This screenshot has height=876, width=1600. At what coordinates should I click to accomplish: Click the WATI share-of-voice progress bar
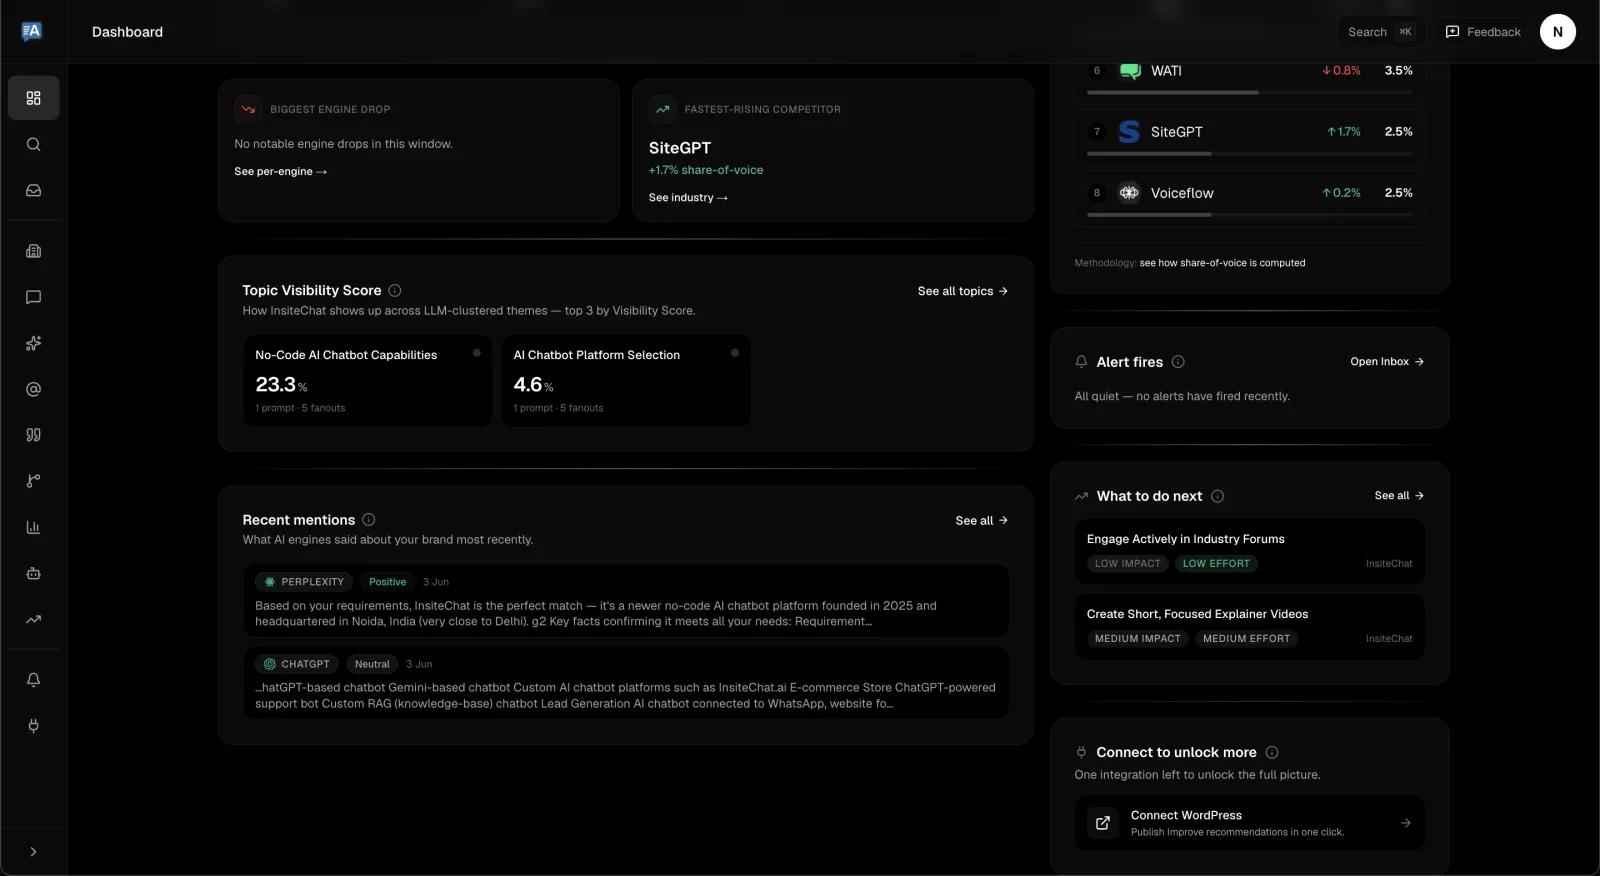(1250, 93)
